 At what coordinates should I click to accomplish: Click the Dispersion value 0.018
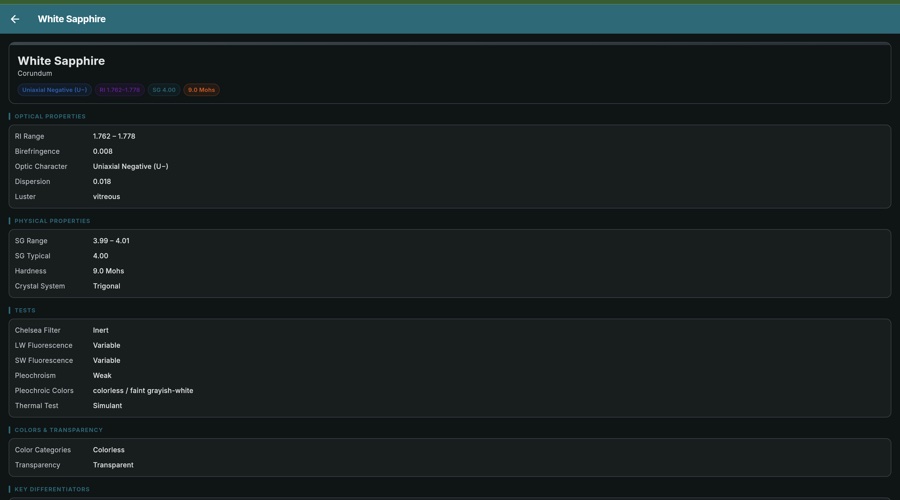click(x=102, y=182)
